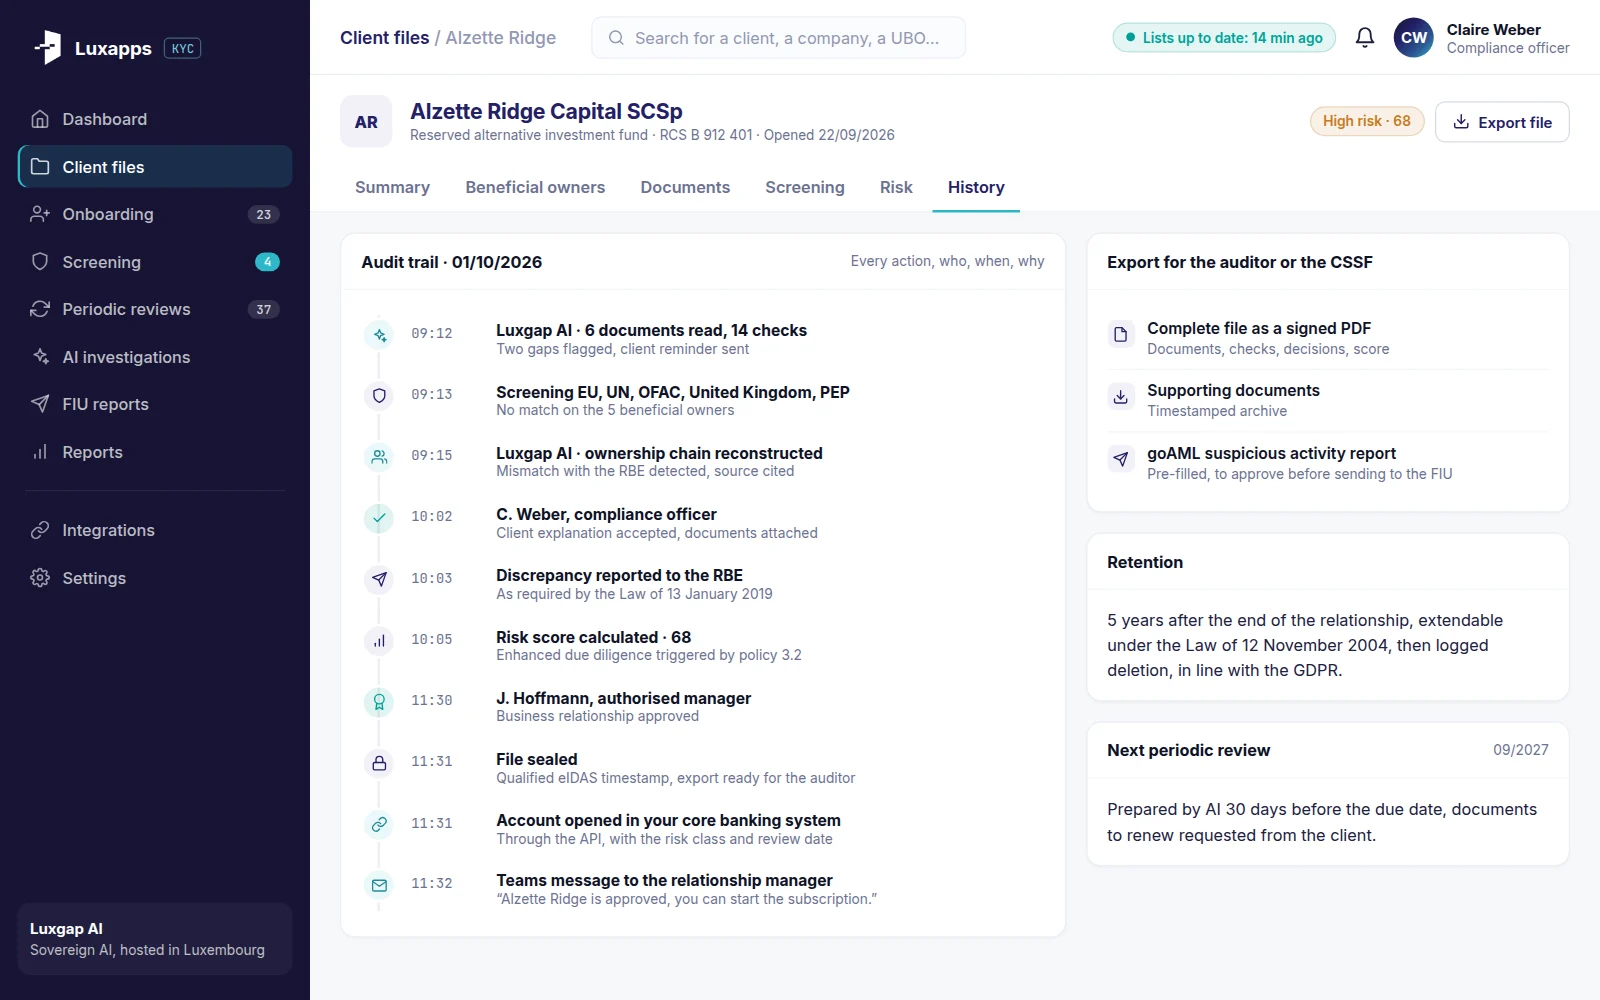The image size is (1600, 1000).
Task: Open Complete file as a signed PDF export
Action: (1328, 338)
